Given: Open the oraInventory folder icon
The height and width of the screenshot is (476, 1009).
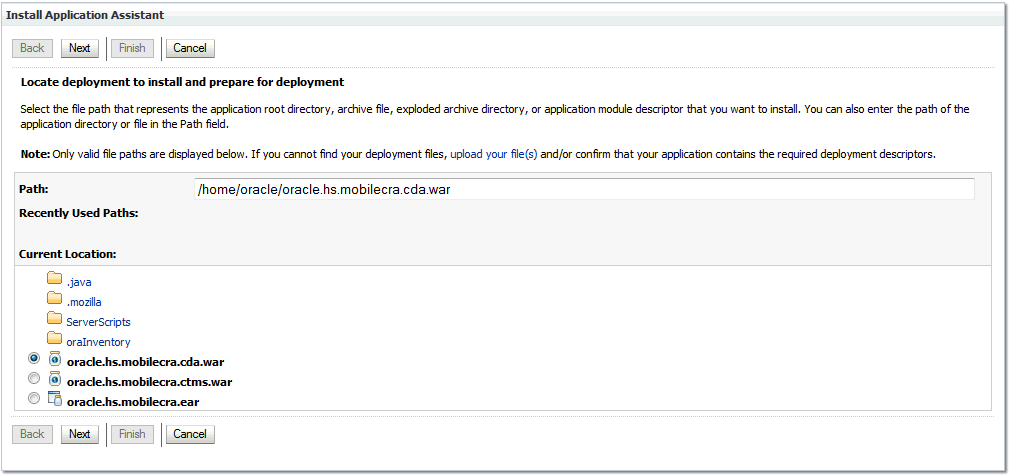Looking at the screenshot, I should [x=54, y=339].
